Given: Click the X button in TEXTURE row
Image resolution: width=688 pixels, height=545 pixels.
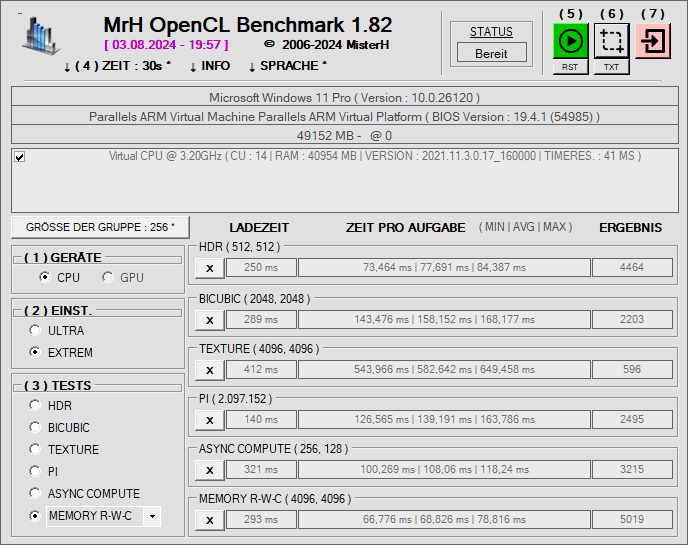Looking at the screenshot, I should coord(210,370).
